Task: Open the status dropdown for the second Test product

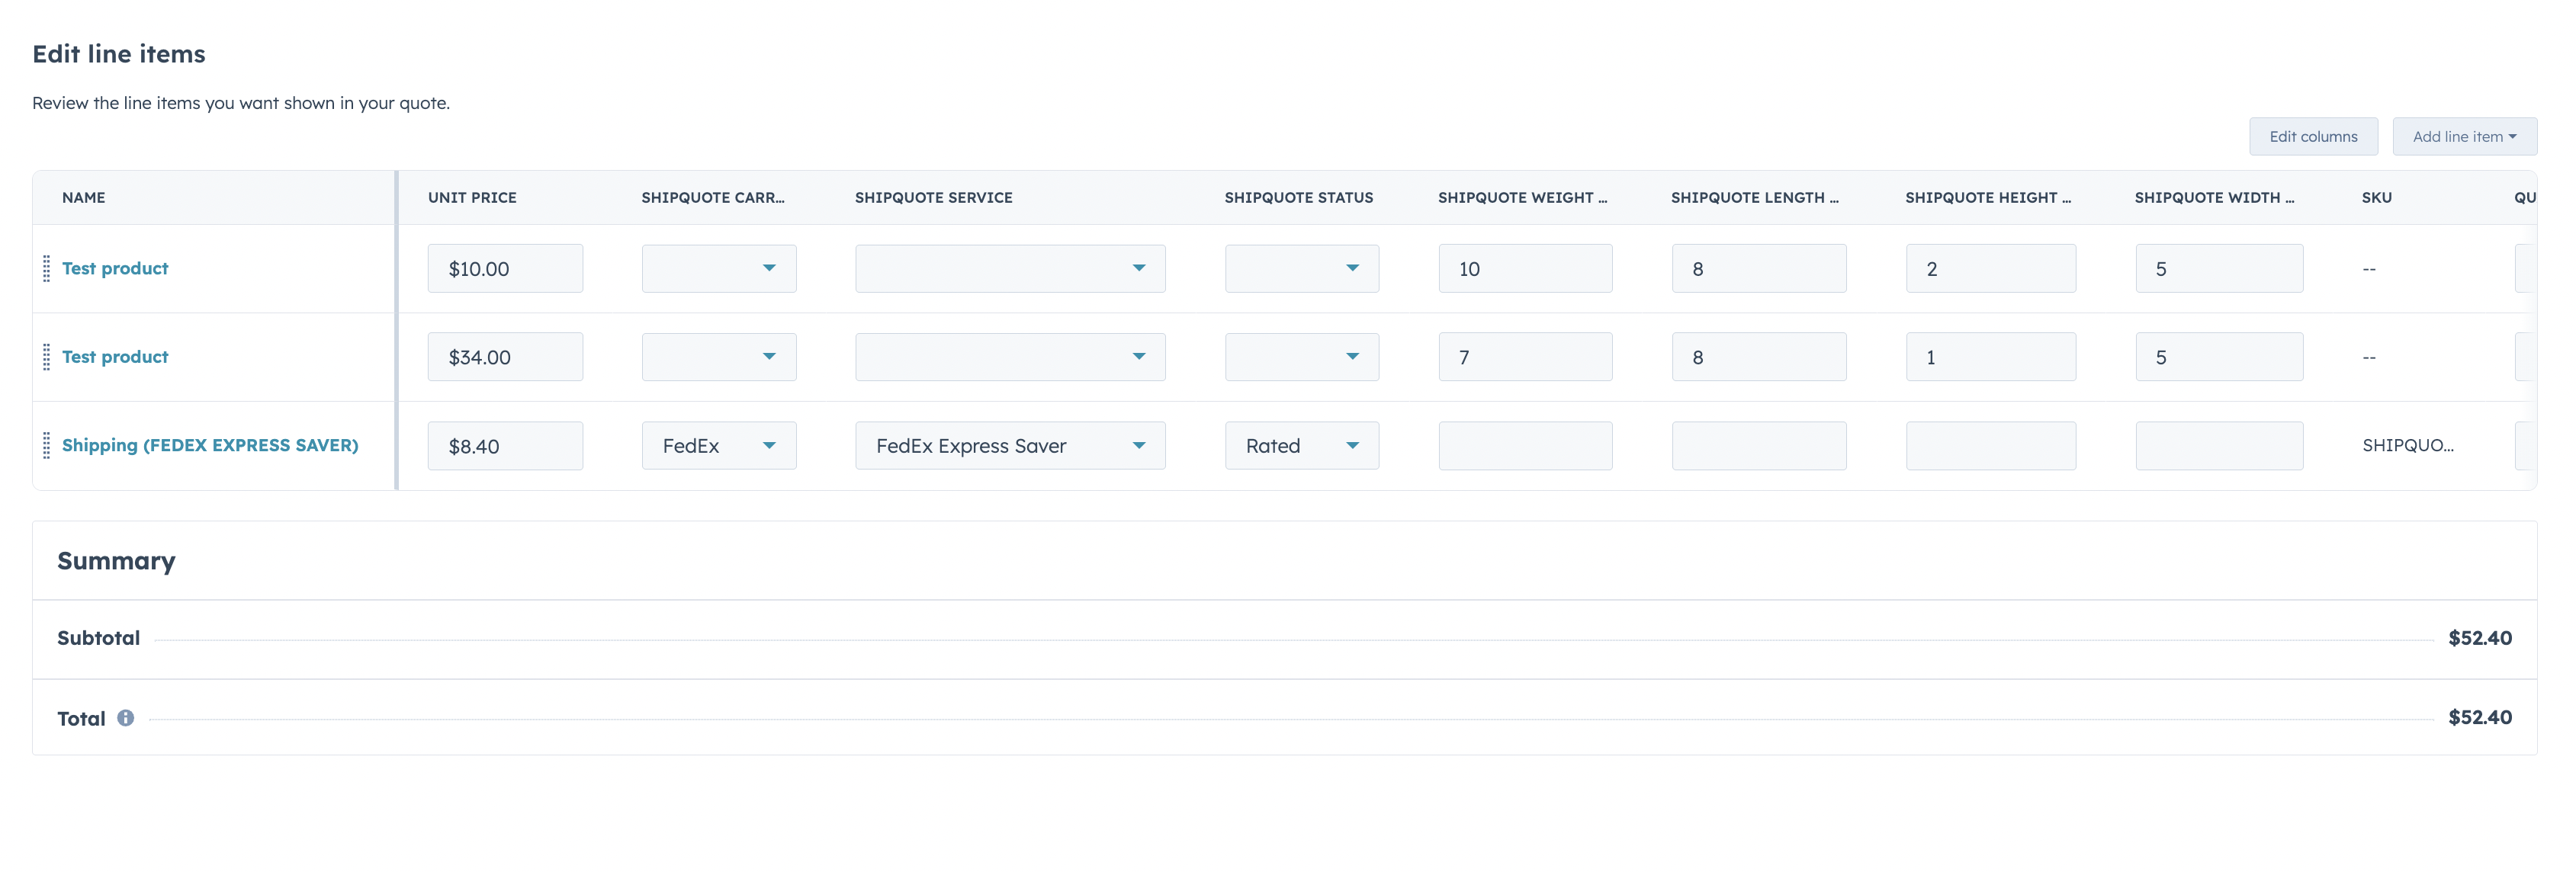Action: (1301, 356)
